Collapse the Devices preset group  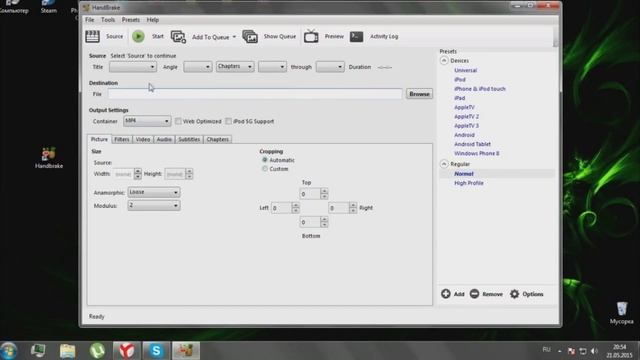click(444, 60)
